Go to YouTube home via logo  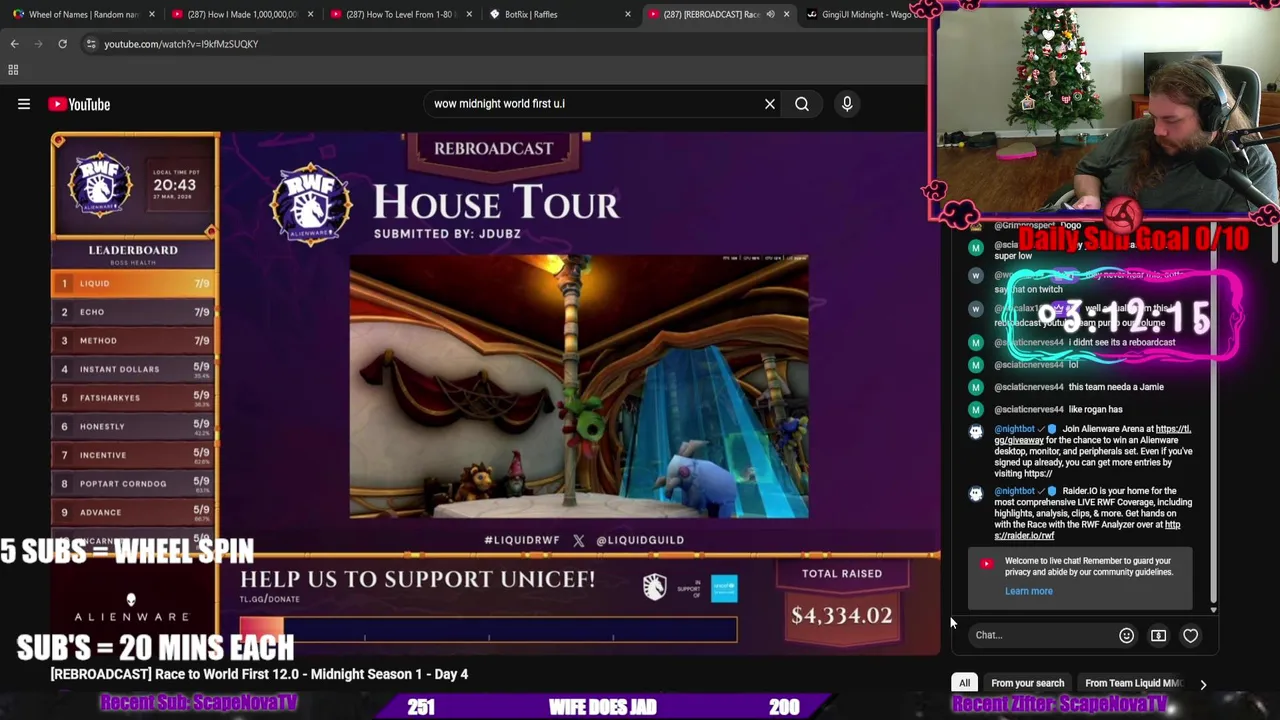79,104
